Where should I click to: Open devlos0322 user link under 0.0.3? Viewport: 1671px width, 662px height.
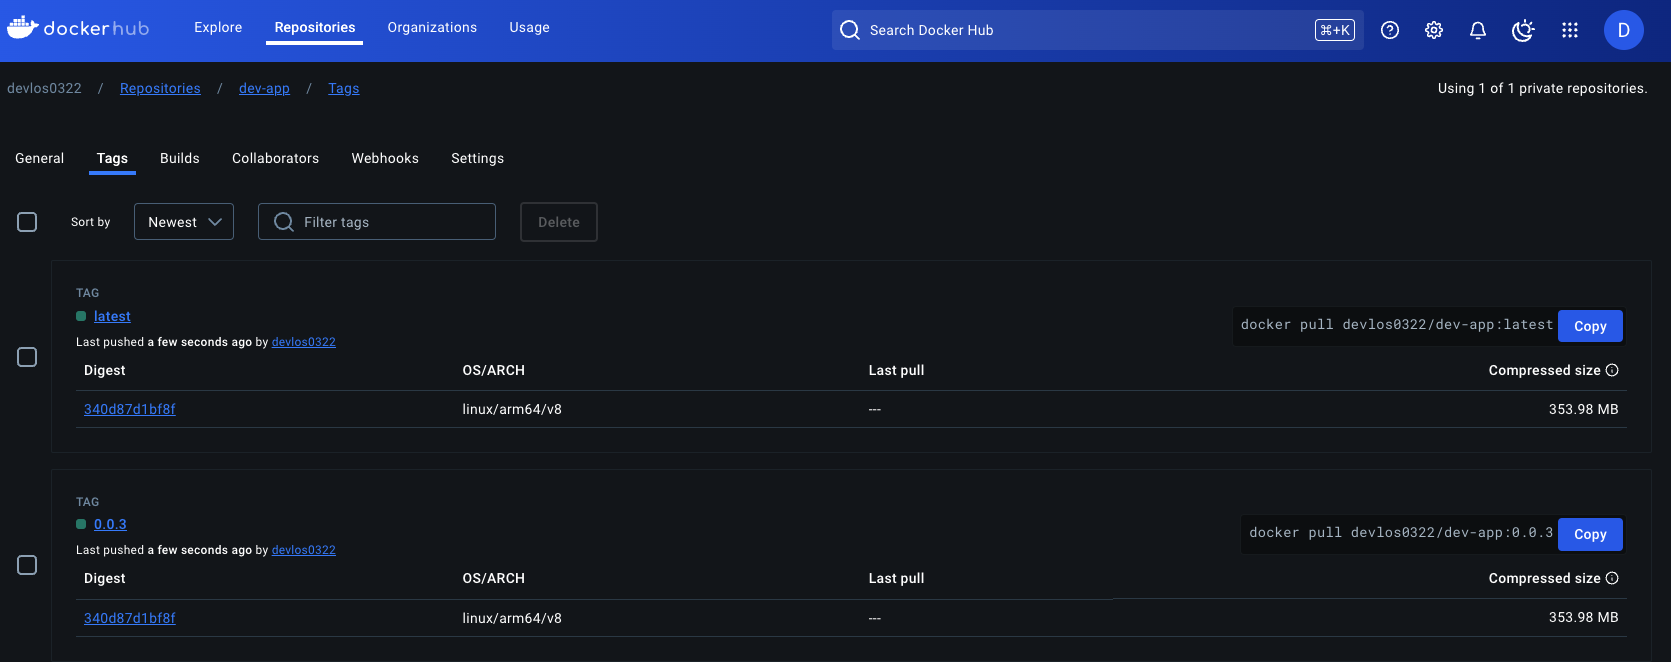coord(304,550)
